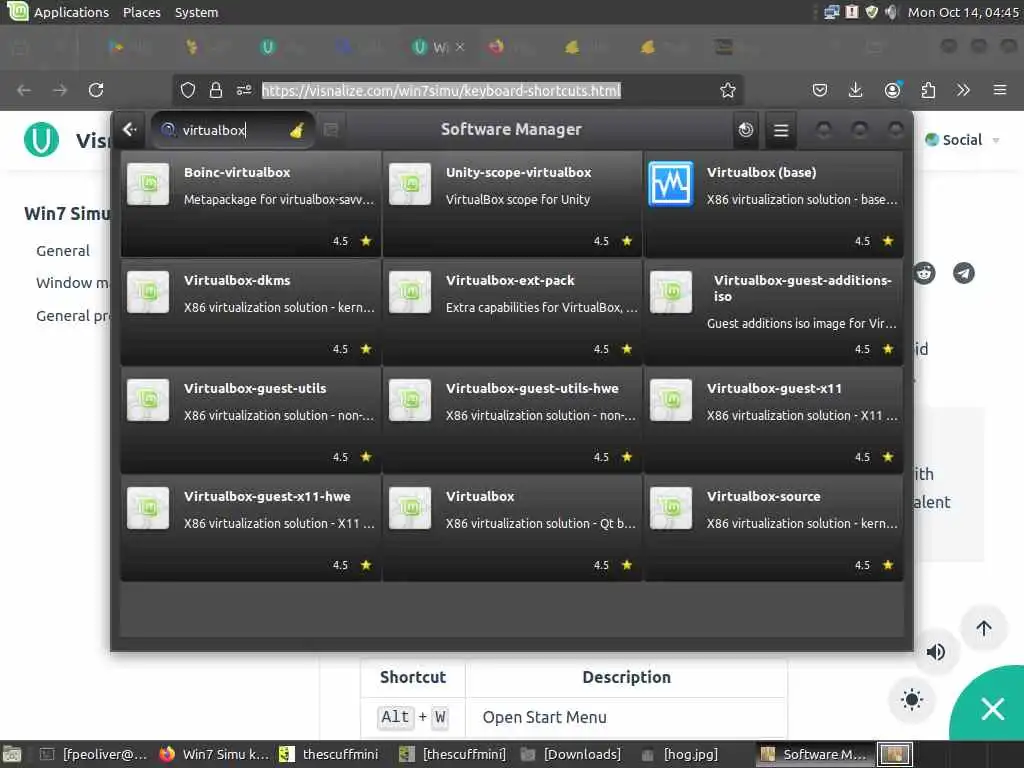
Task: Toggle the webpage sound speaker button
Action: (935, 652)
